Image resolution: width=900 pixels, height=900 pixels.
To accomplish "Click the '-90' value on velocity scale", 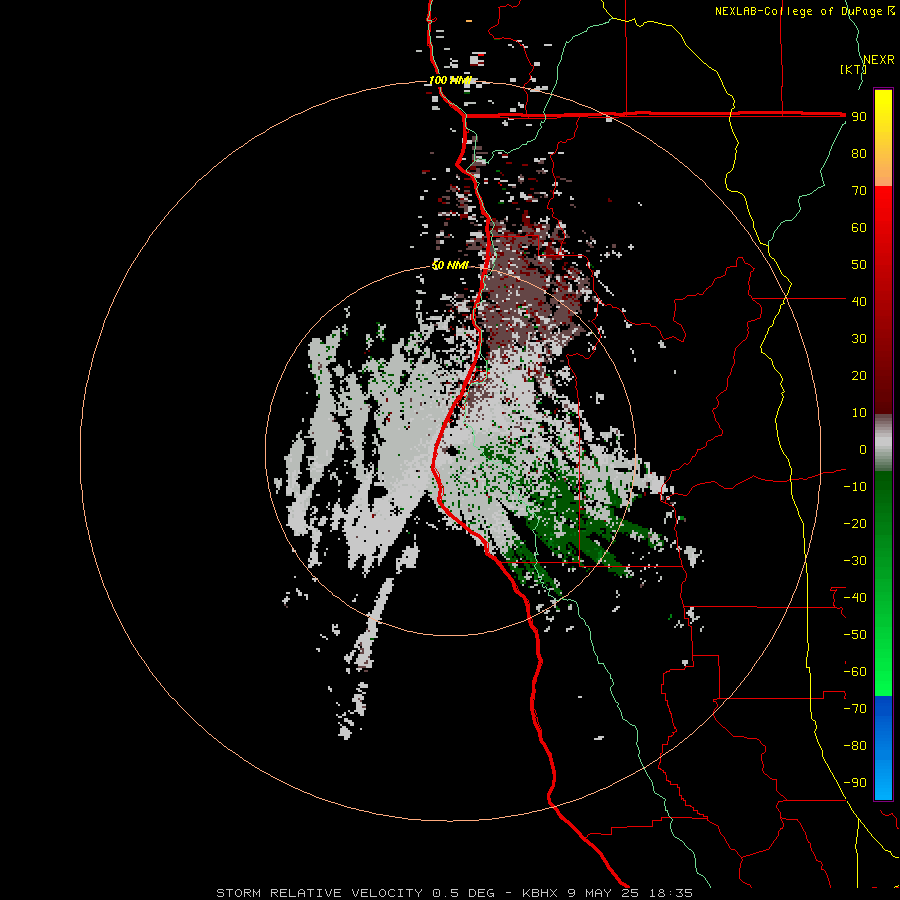I will tap(855, 783).
